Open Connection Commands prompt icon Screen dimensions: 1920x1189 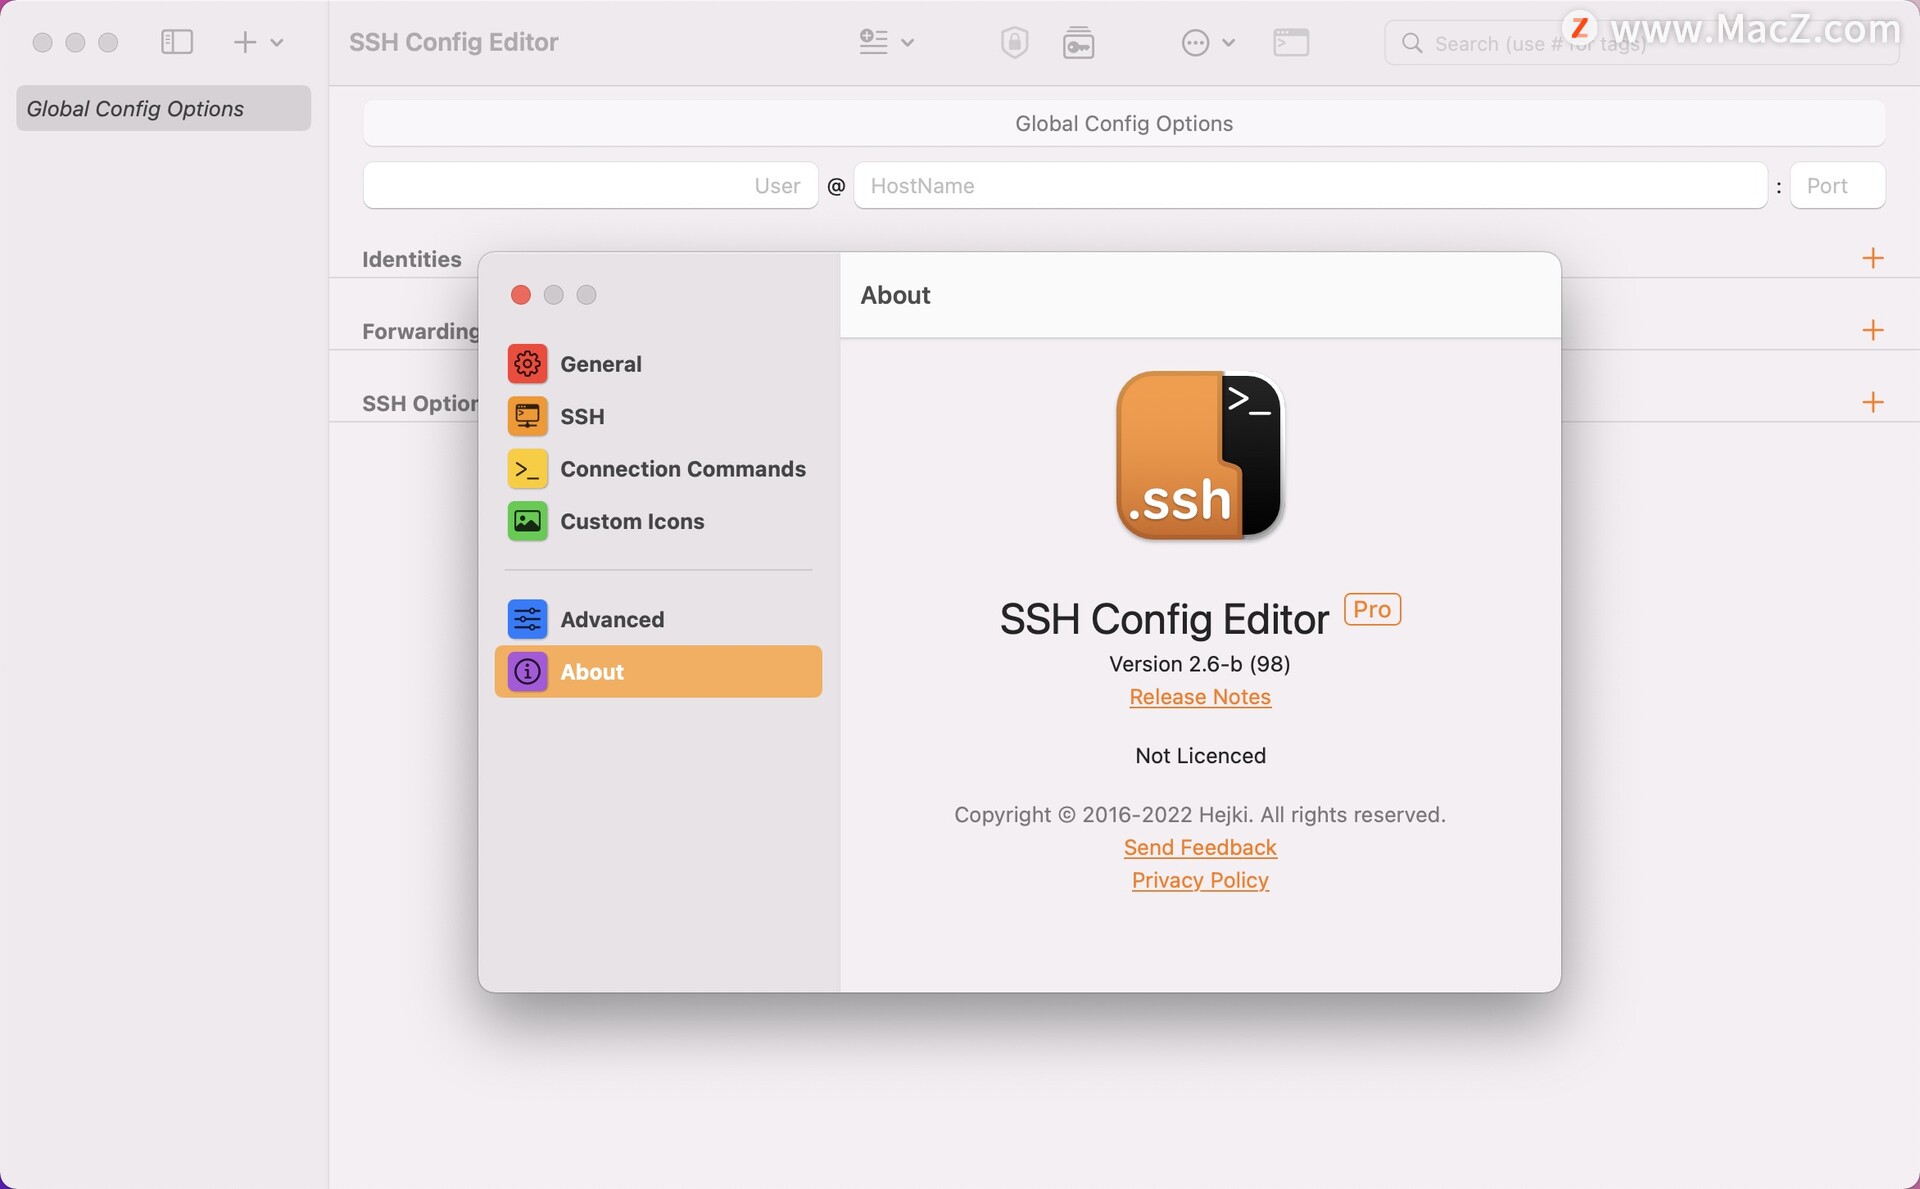[527, 469]
